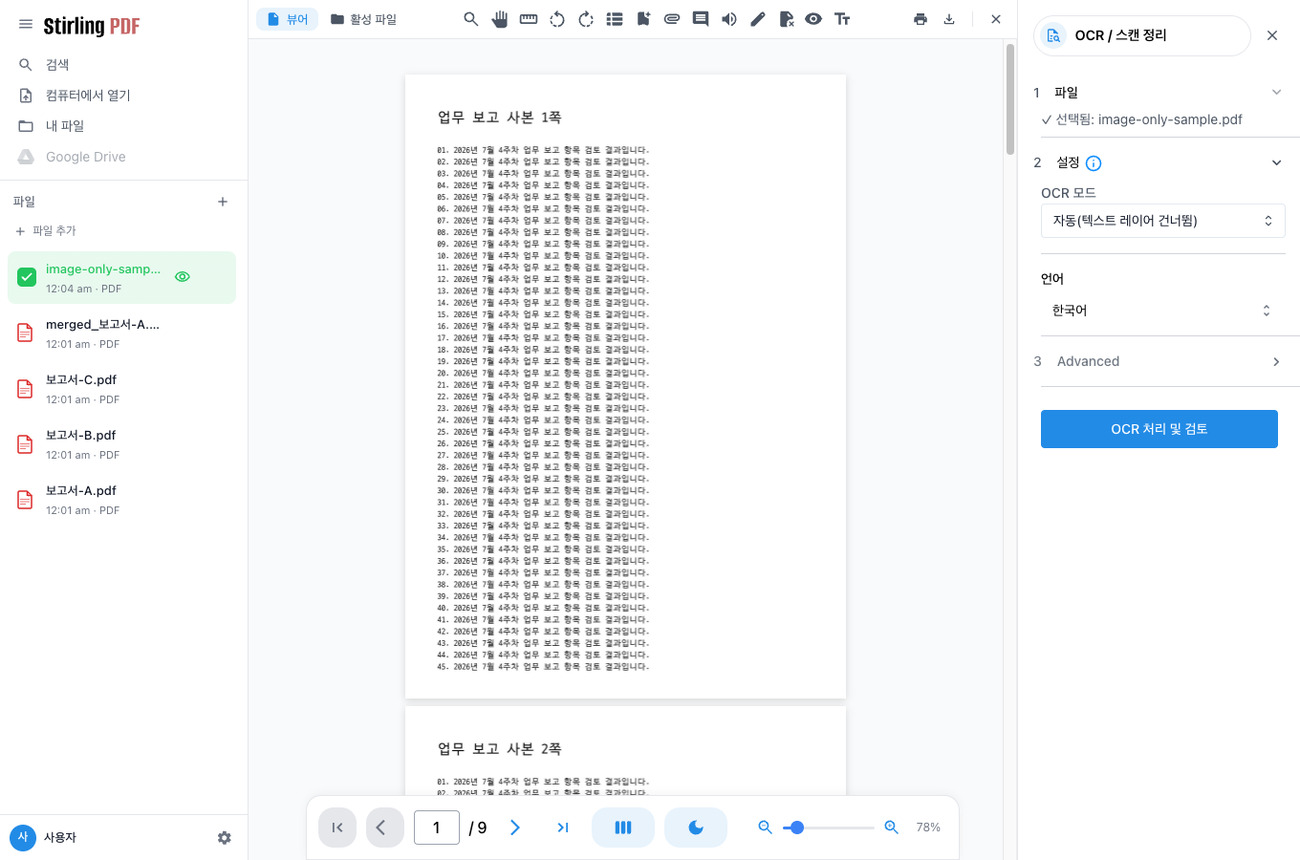Select the pencil annotate tool

[x=757, y=19]
